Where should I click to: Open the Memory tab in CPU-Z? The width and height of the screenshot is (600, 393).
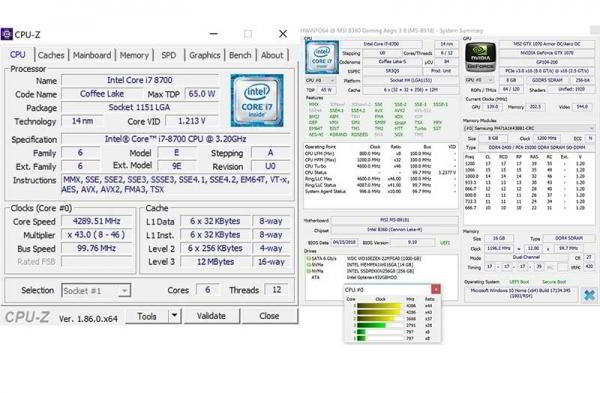134,55
